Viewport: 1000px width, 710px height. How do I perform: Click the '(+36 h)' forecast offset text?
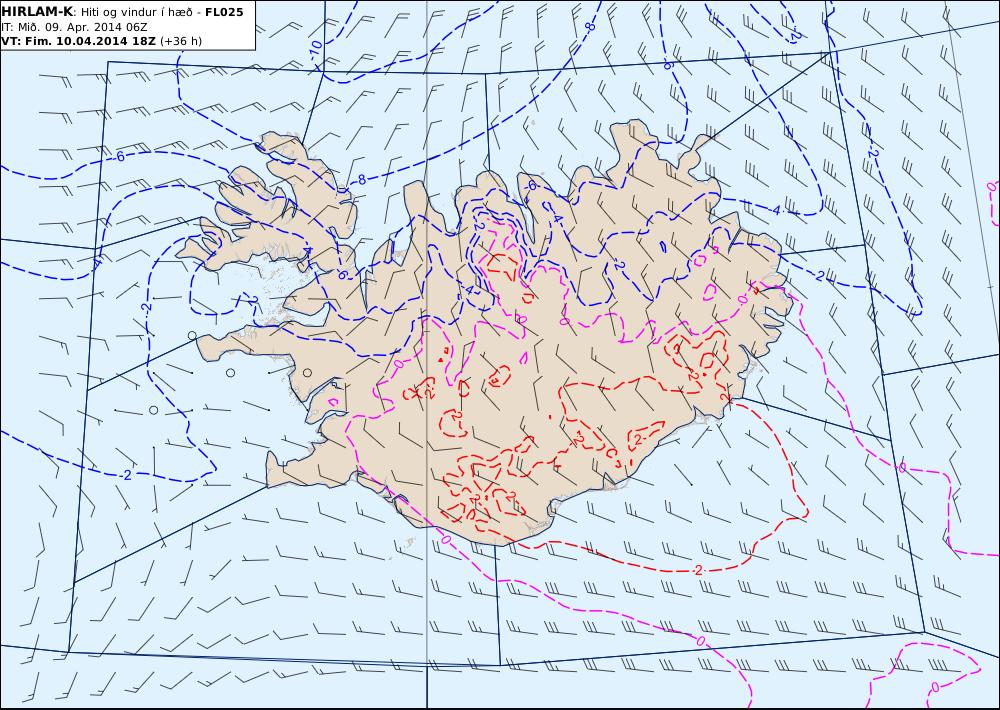pyautogui.click(x=181, y=41)
